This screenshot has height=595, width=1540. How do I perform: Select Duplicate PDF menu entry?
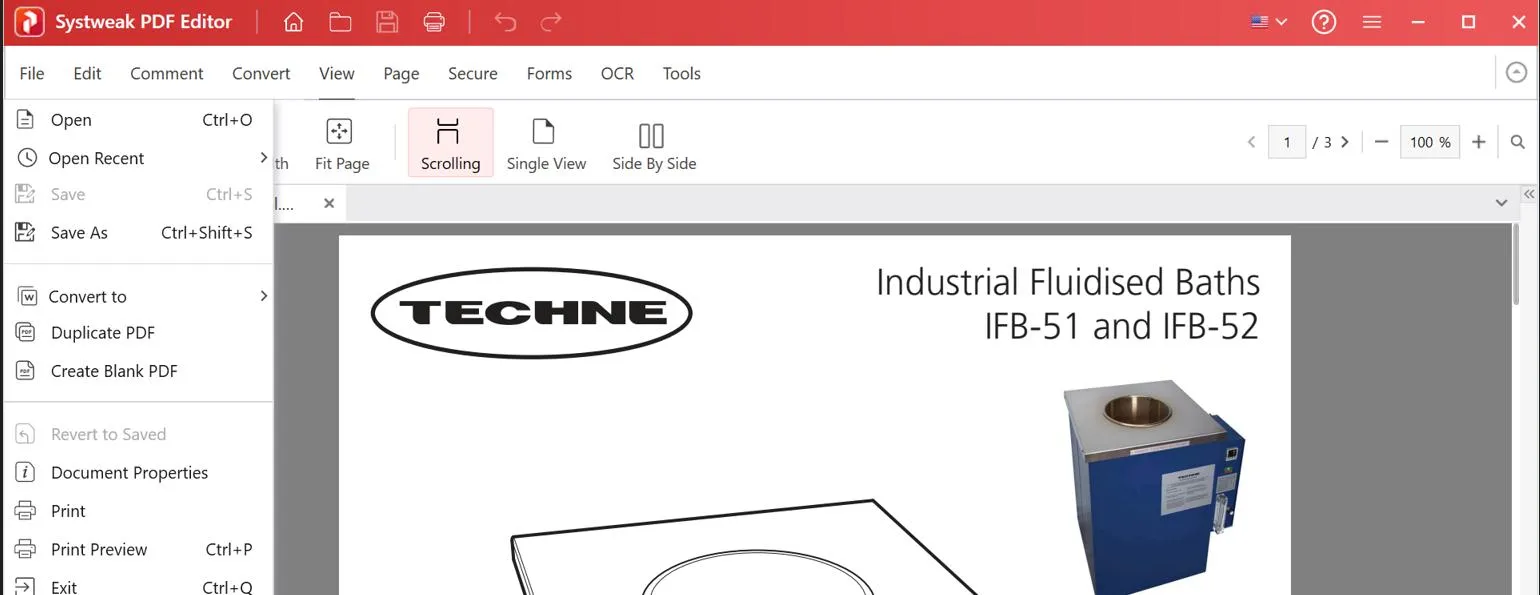click(138, 333)
